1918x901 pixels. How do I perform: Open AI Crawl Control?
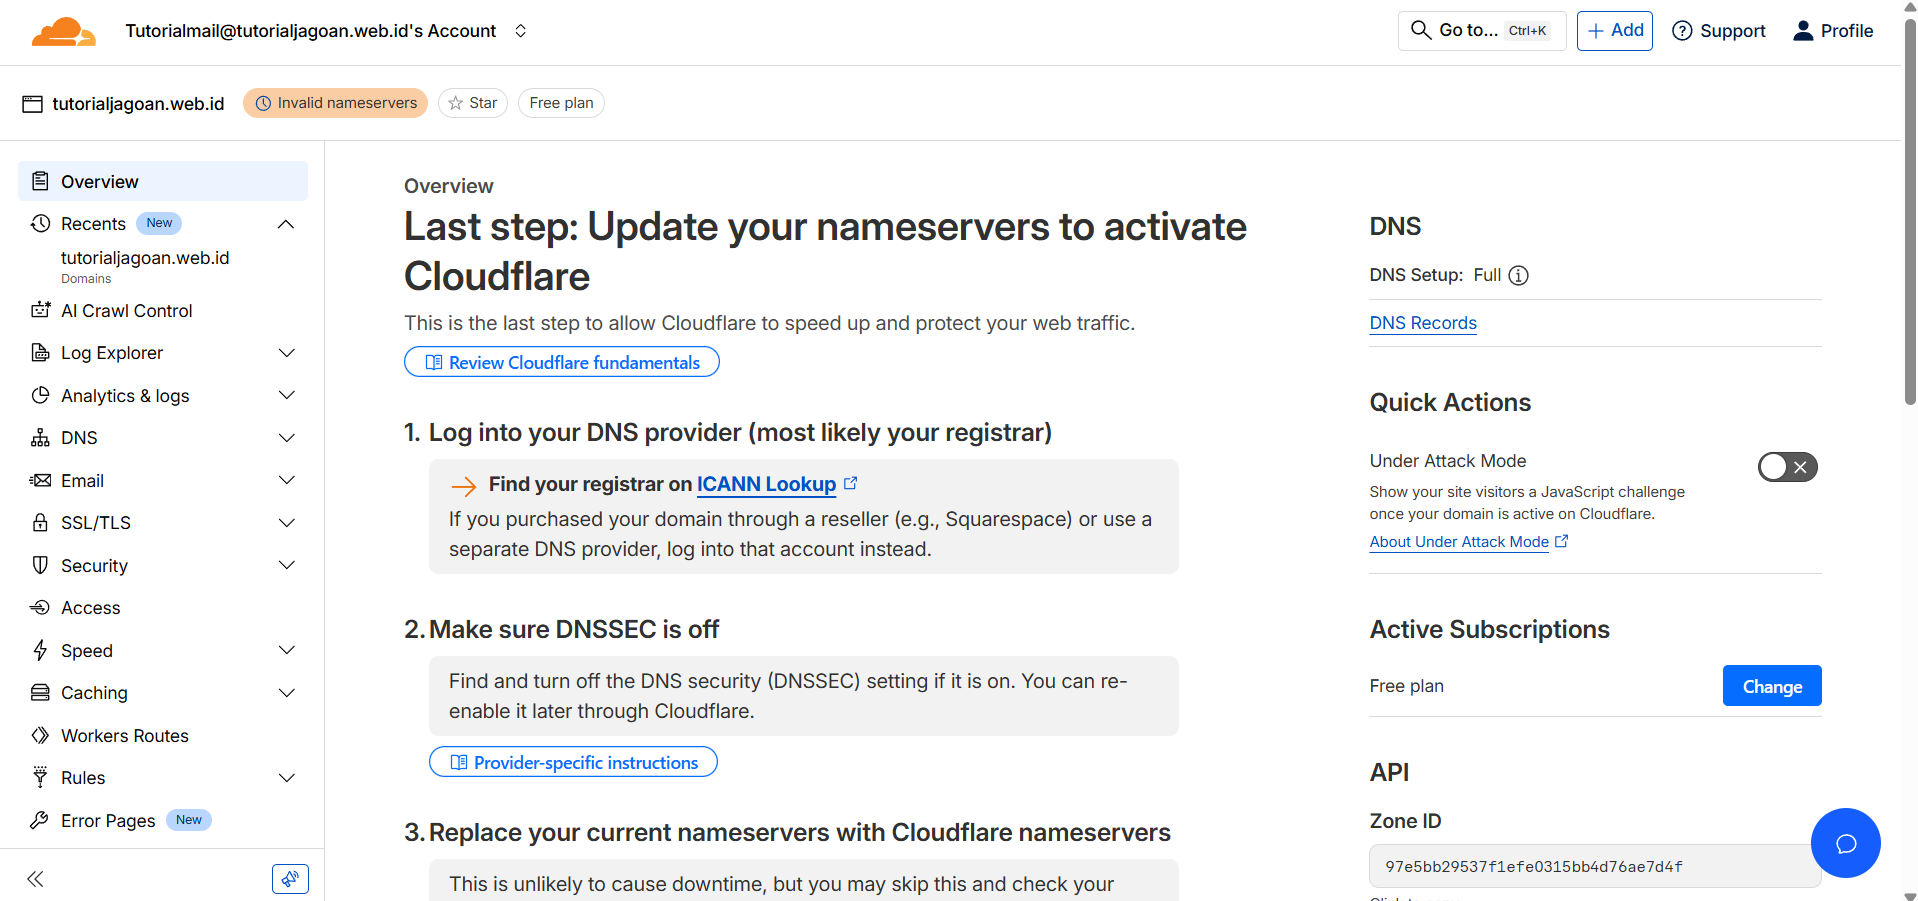pos(126,310)
